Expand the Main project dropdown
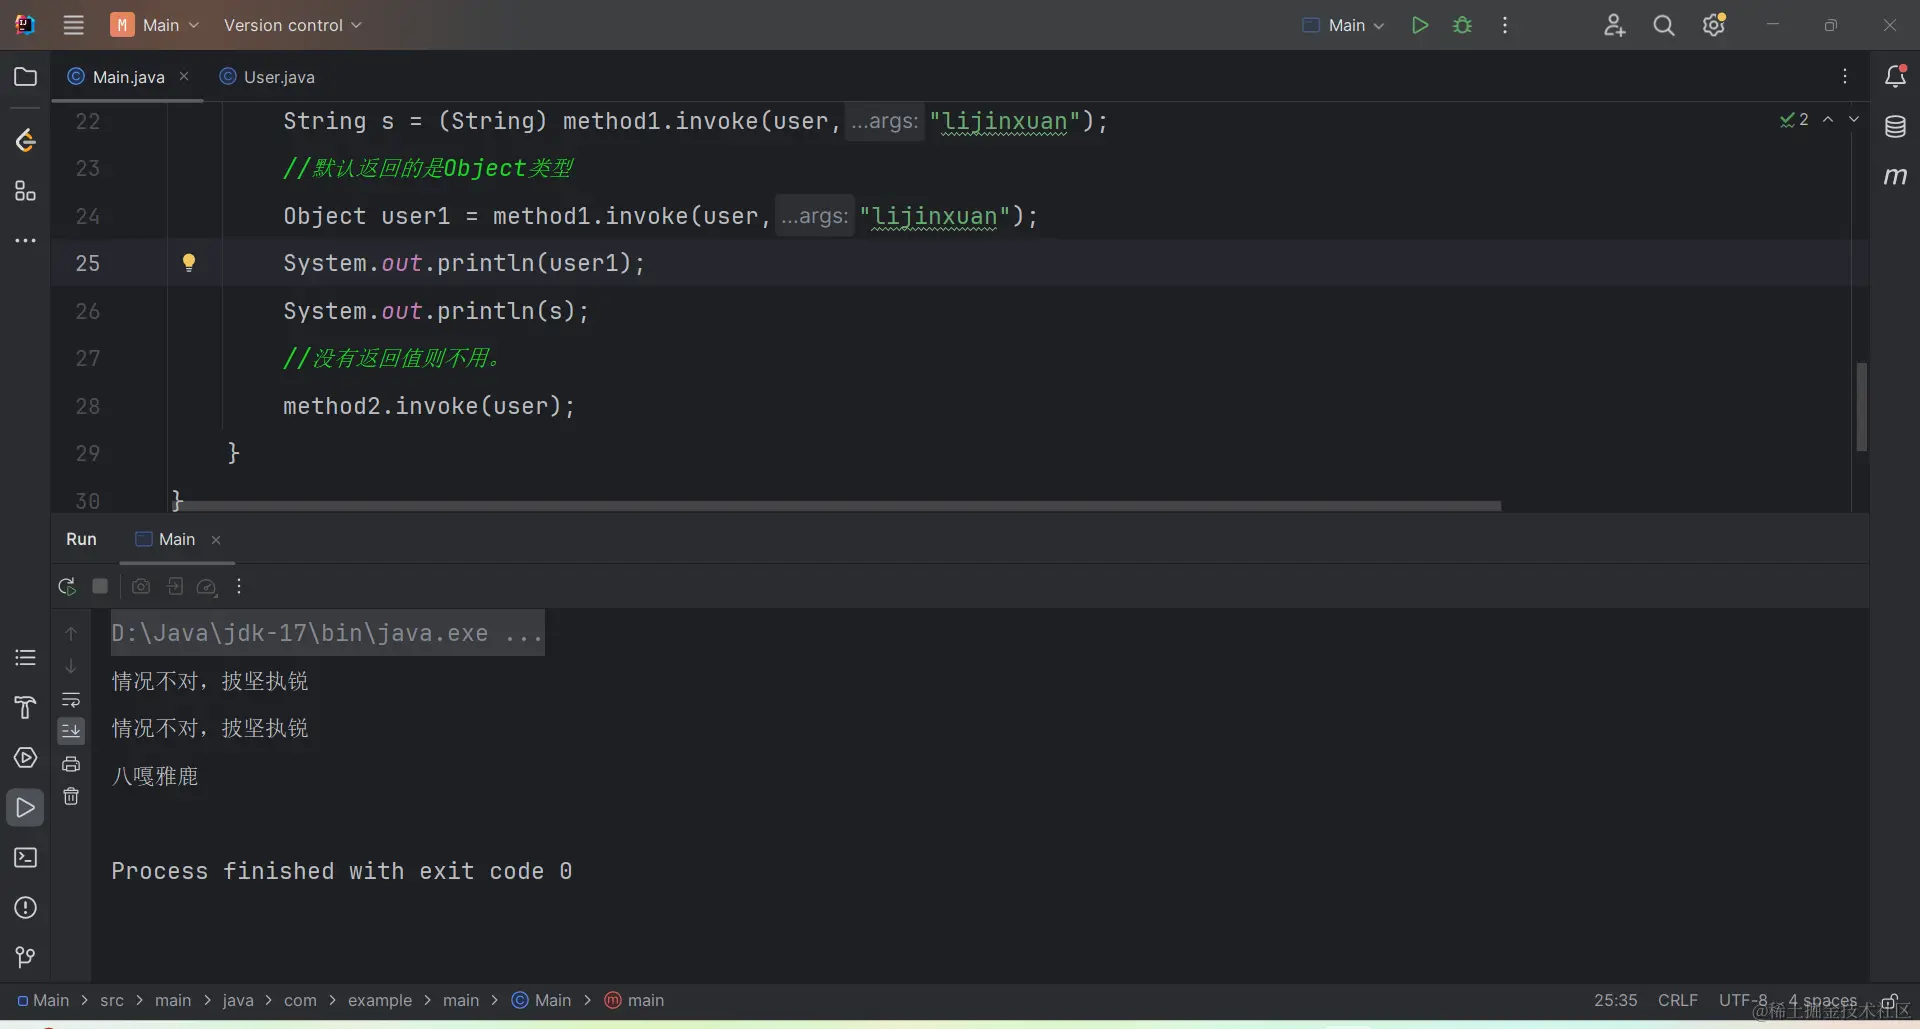The height and width of the screenshot is (1029, 1920). click(x=156, y=25)
